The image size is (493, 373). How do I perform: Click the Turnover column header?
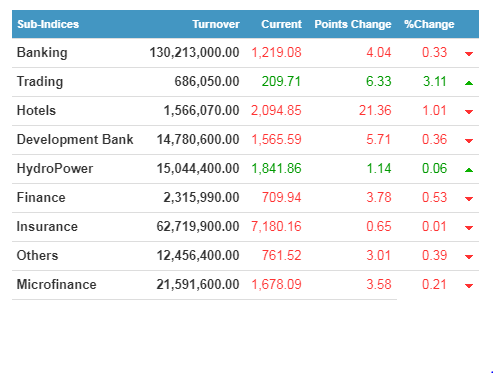216,24
